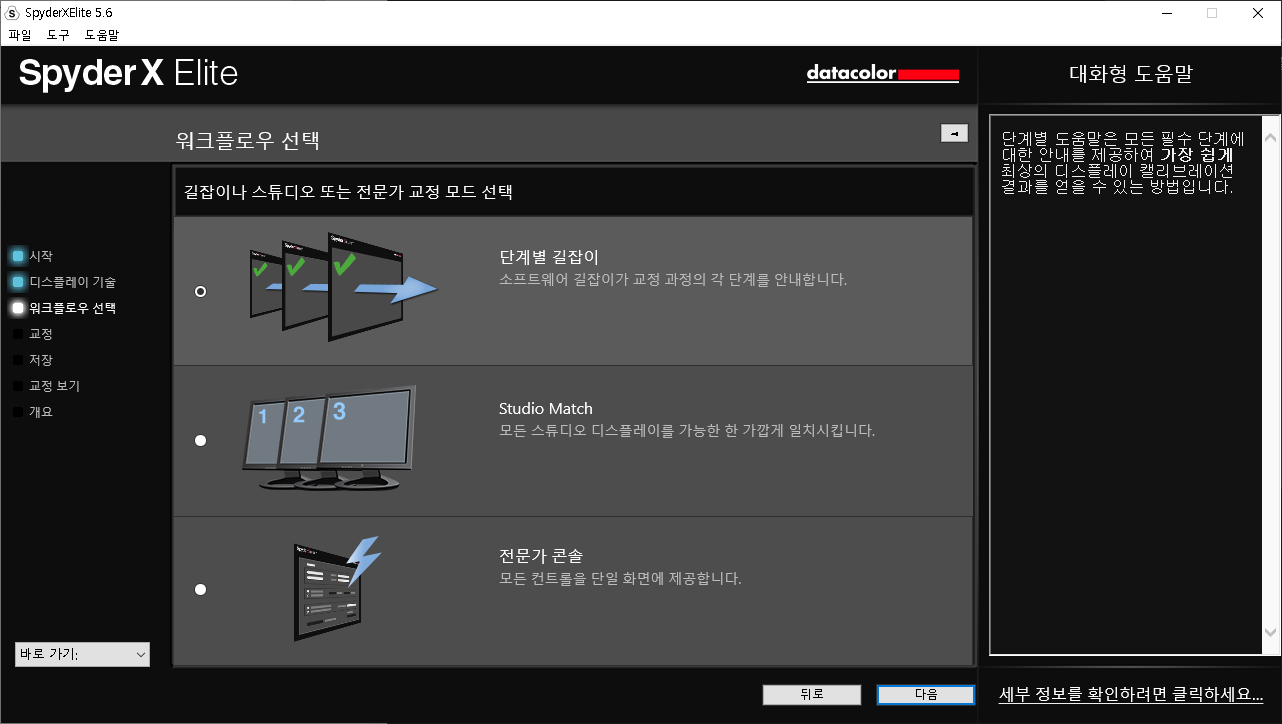Select the 전문가 콘솔 radio button
The image size is (1282, 724).
(201, 589)
